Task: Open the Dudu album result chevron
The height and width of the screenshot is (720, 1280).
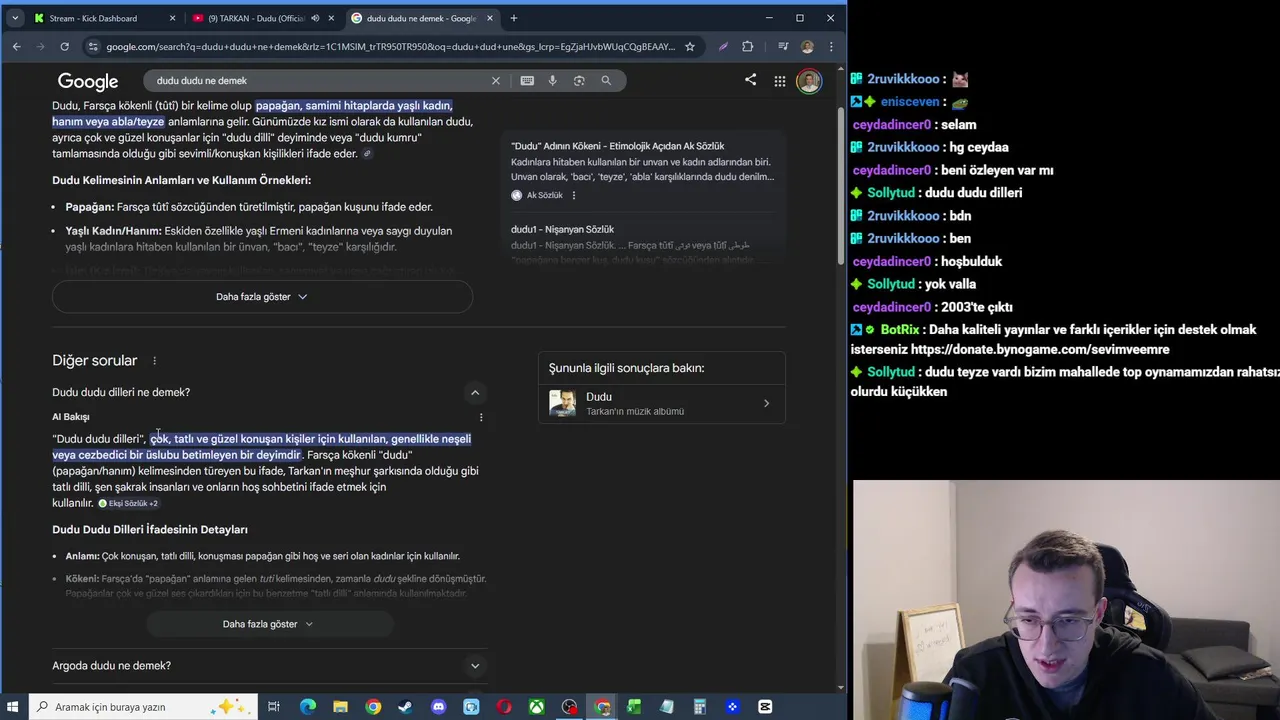Action: tap(767, 404)
